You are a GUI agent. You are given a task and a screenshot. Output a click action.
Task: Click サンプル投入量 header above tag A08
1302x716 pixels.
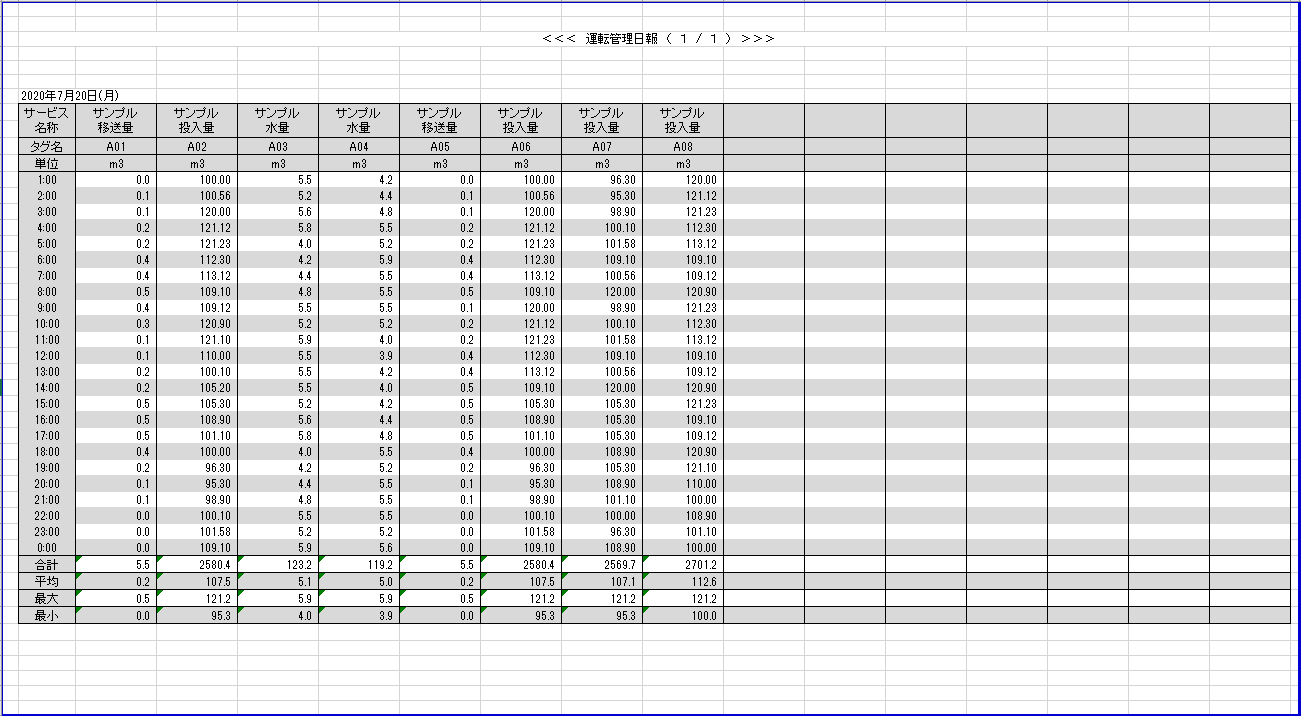(x=683, y=120)
